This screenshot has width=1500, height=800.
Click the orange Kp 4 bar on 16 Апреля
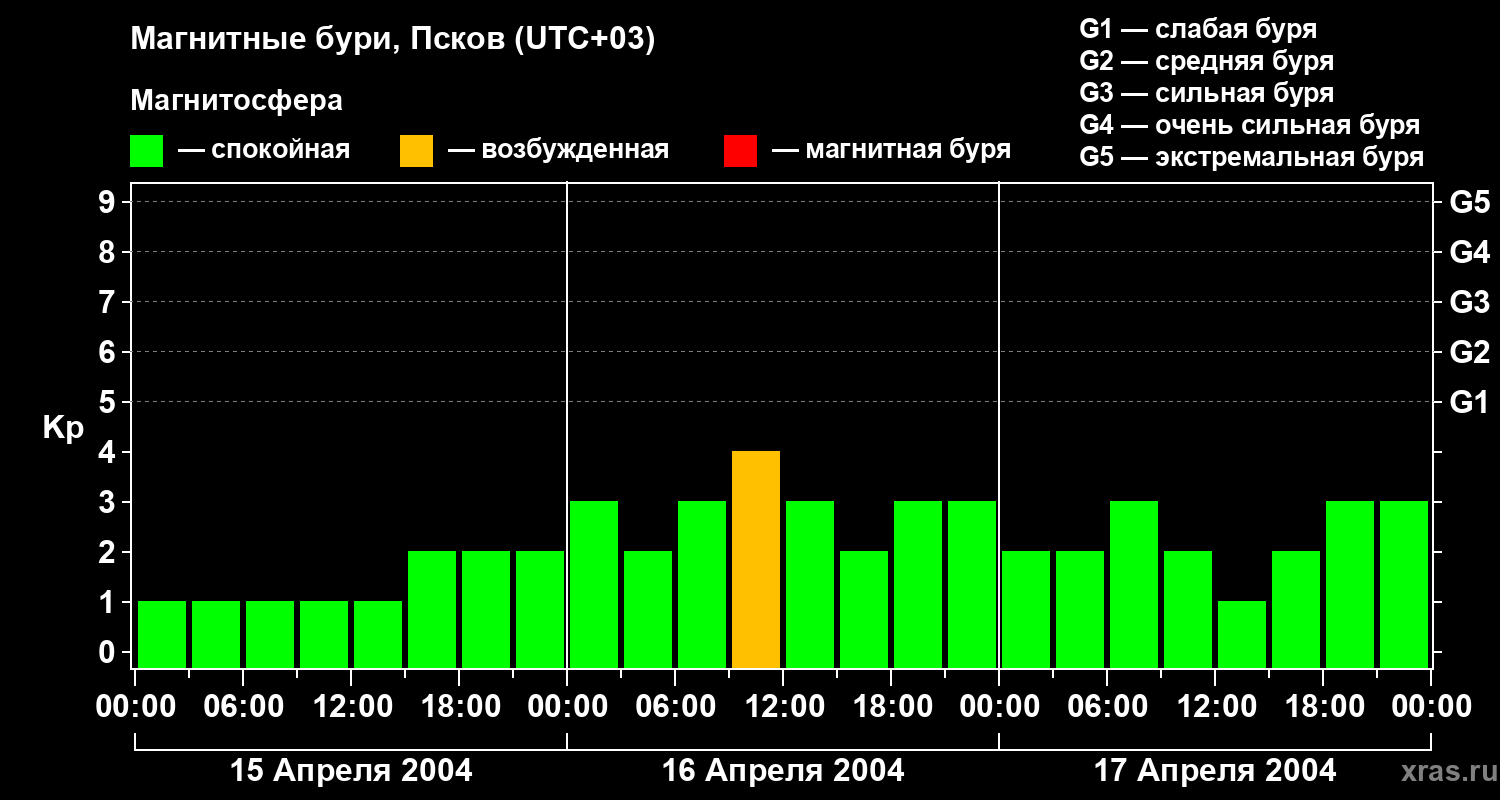(x=756, y=559)
